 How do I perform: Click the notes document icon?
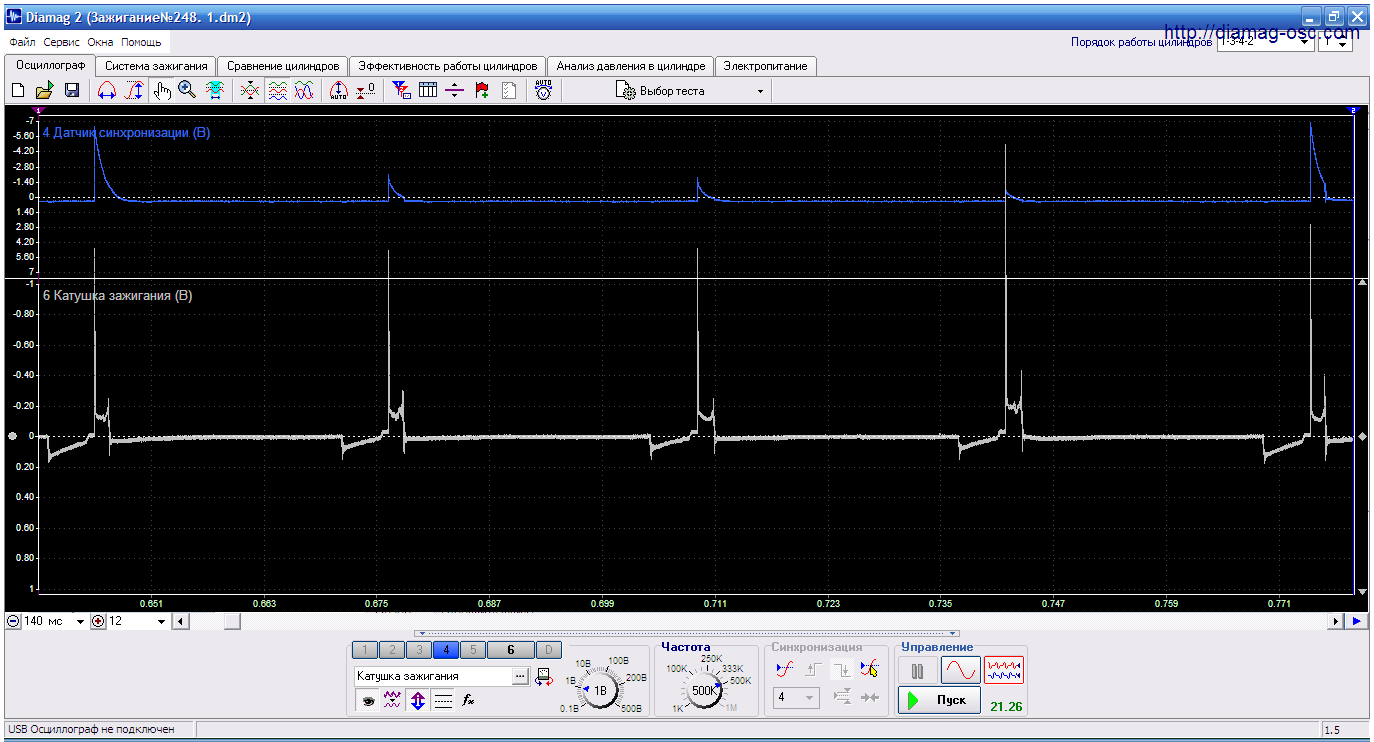tap(509, 91)
